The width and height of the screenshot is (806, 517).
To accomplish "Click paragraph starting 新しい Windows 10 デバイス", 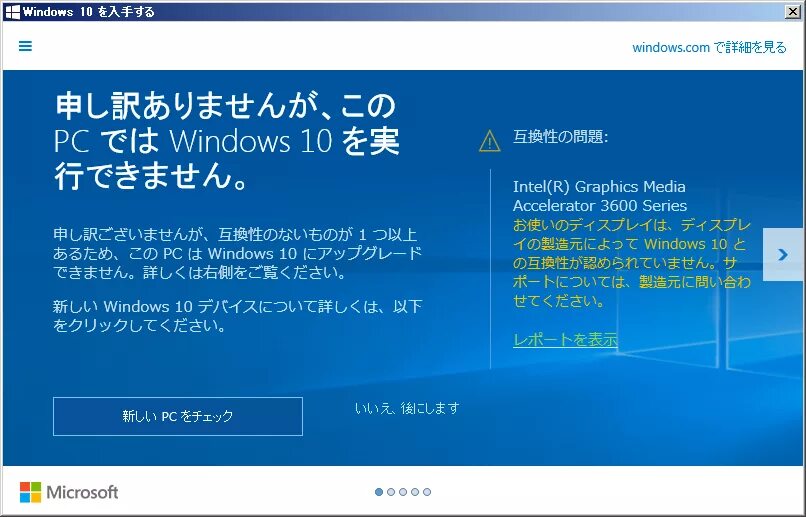I will point(237,316).
